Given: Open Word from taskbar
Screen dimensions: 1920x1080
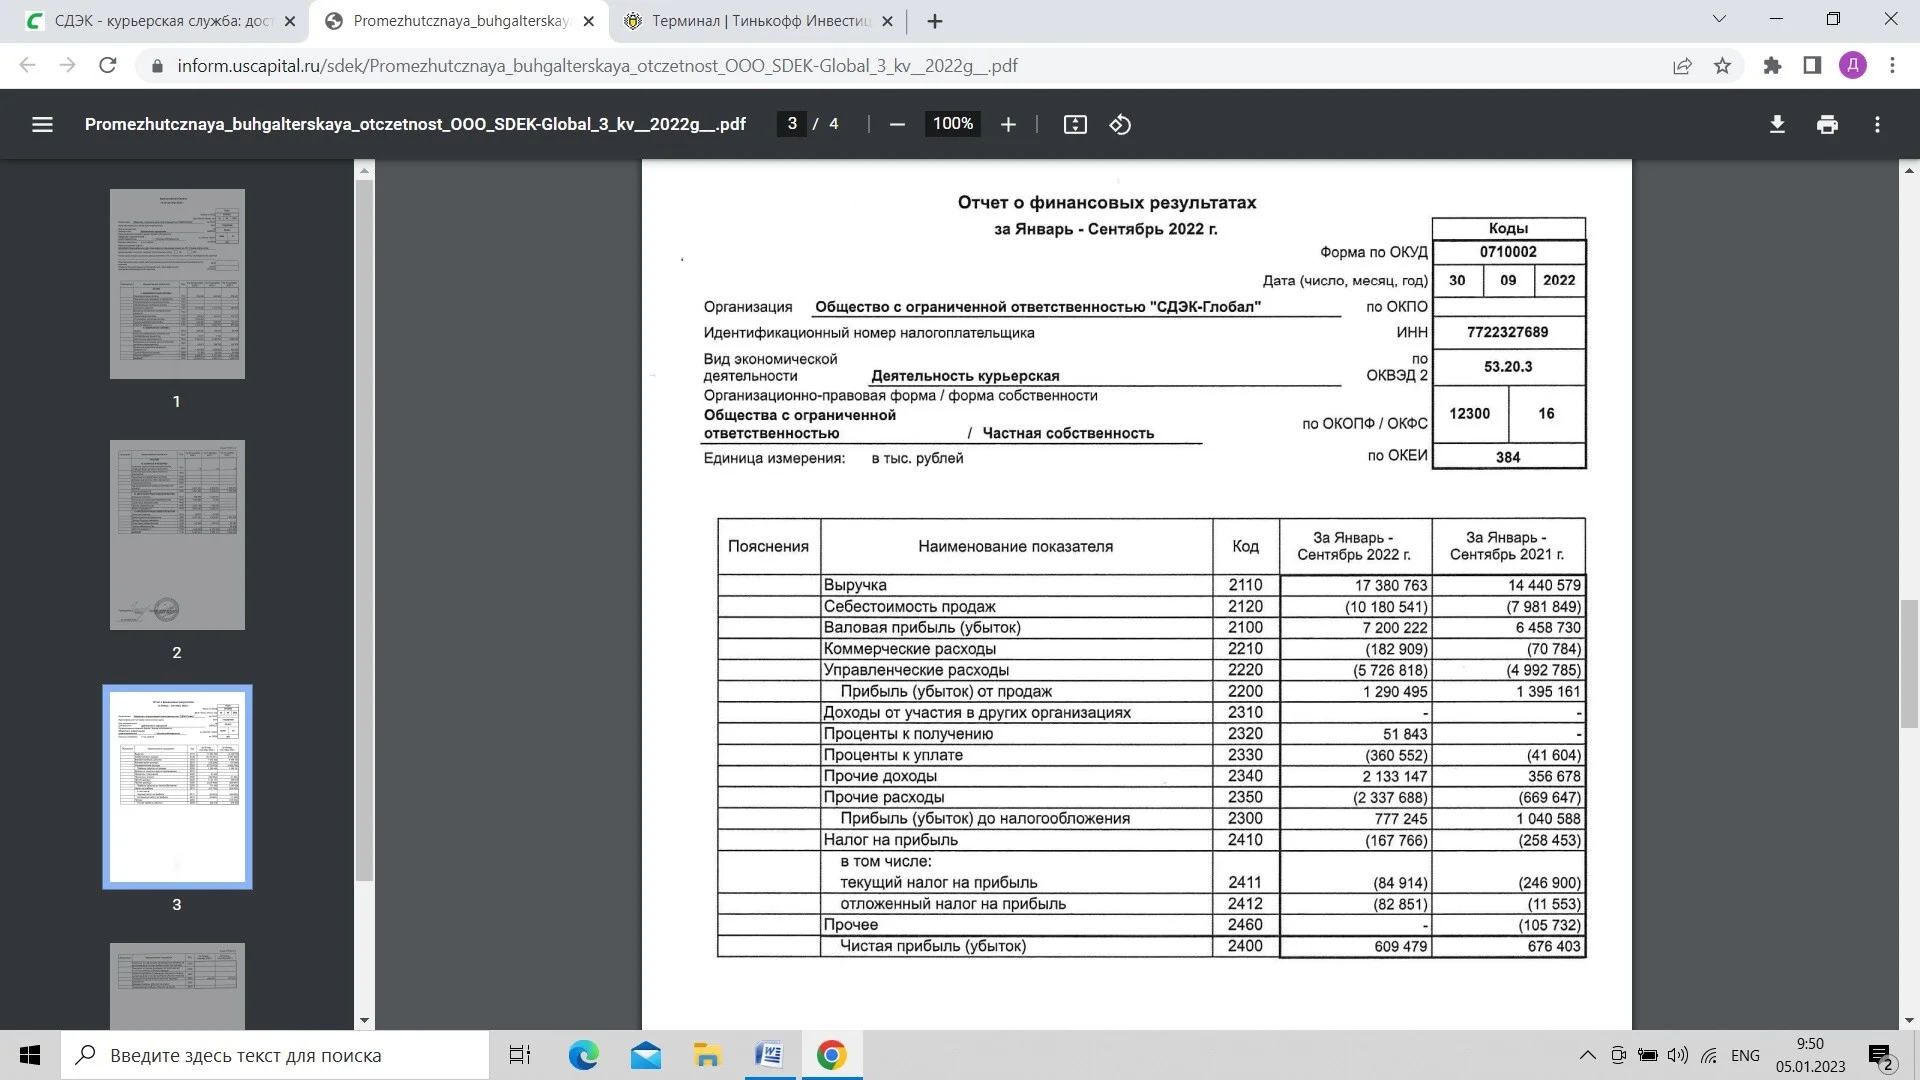Looking at the screenshot, I should (769, 1055).
